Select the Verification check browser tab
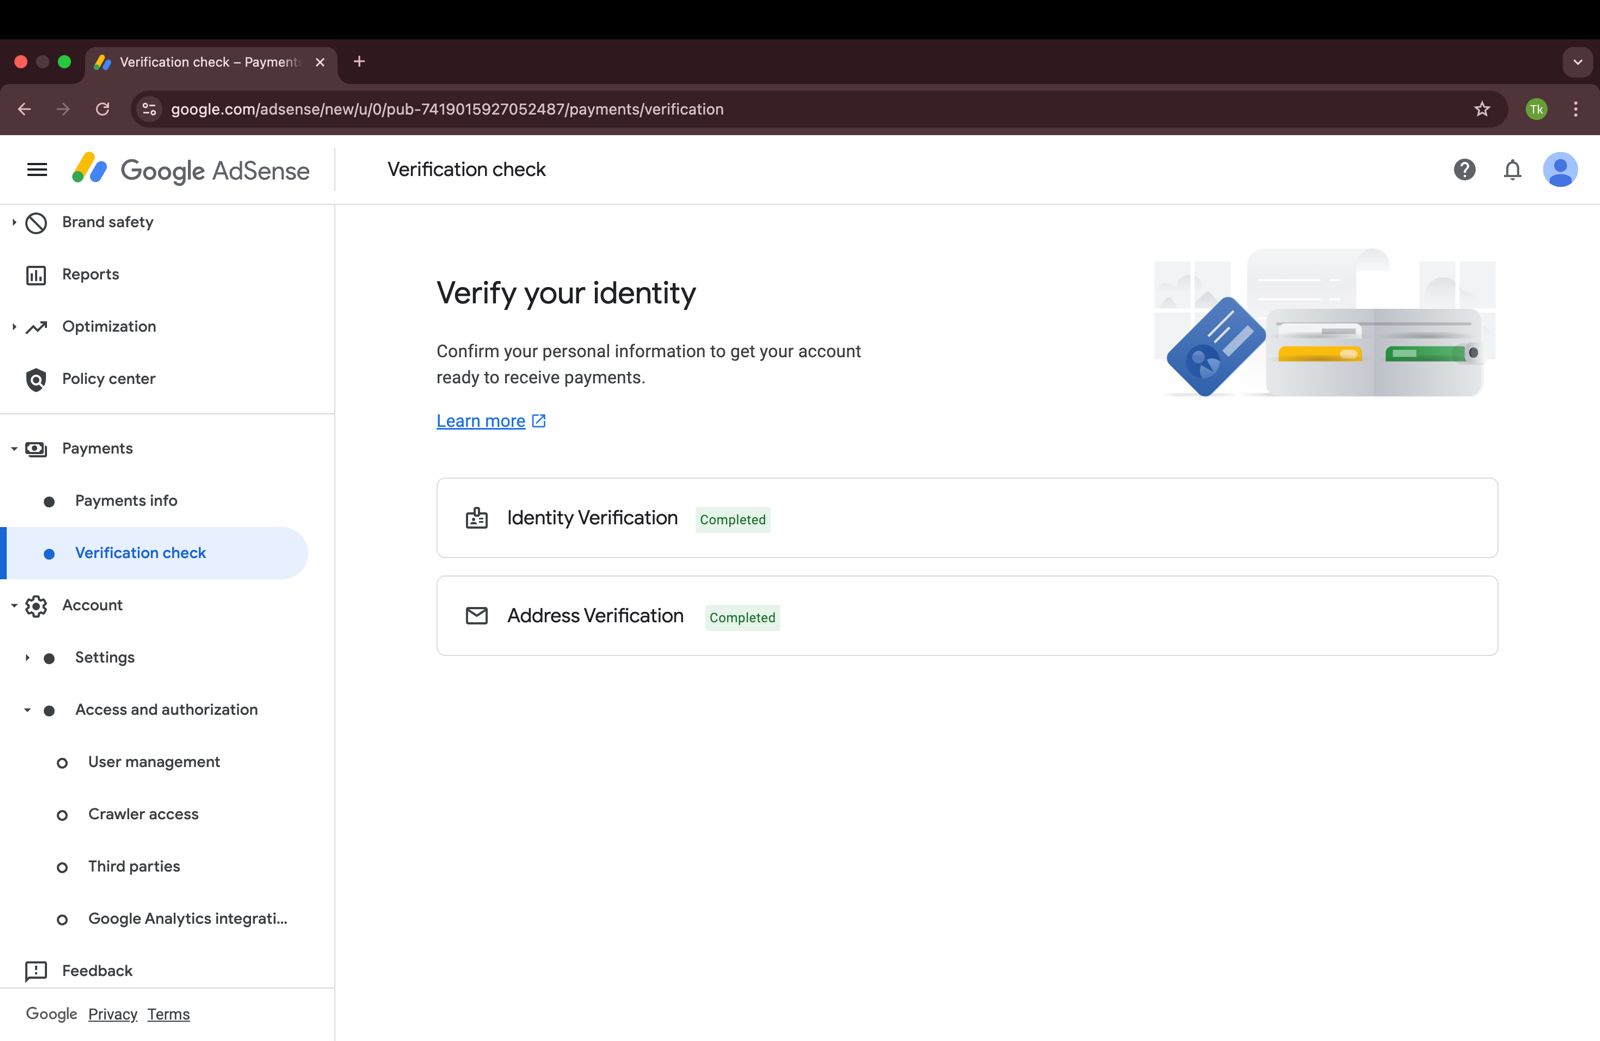Viewport: 1600px width, 1041px height. pyautogui.click(x=210, y=62)
